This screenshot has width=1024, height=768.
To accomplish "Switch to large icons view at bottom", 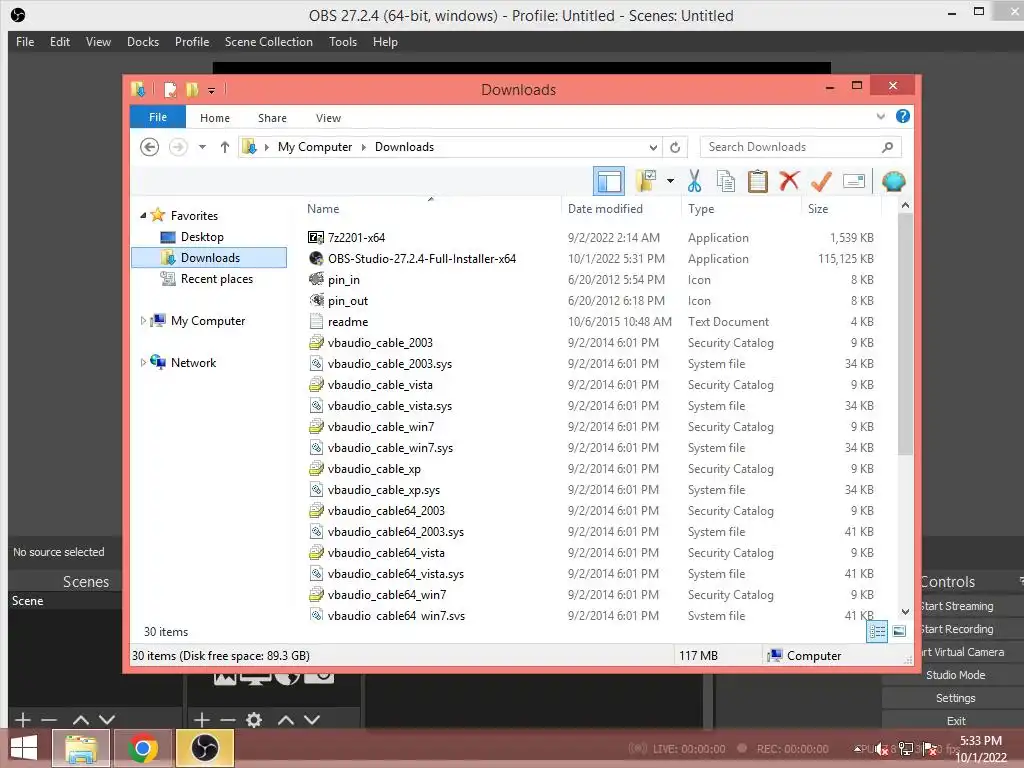I will pyautogui.click(x=899, y=631).
